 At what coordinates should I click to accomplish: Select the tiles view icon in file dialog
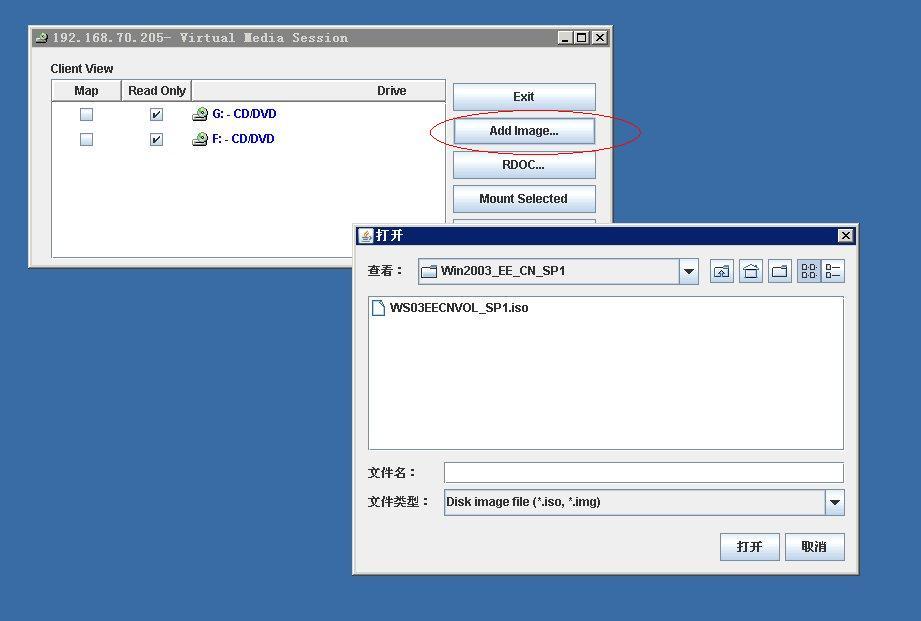[807, 271]
